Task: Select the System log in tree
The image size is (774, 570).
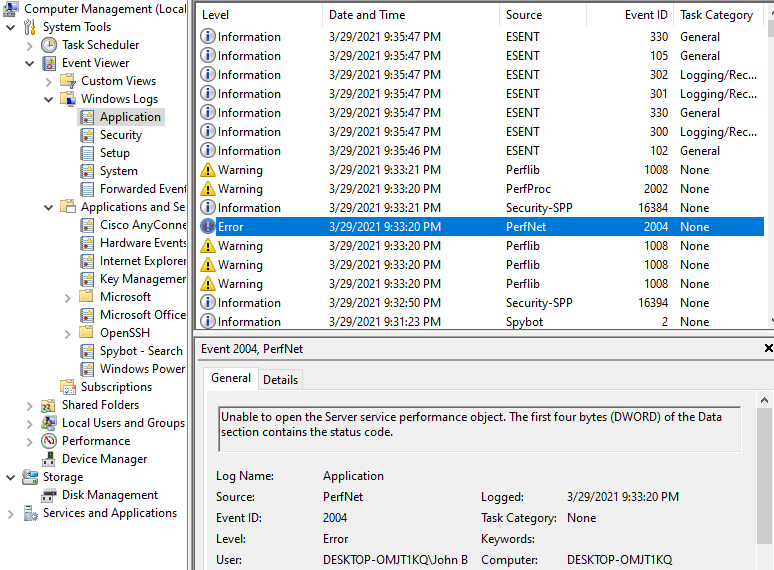Action: pos(118,171)
